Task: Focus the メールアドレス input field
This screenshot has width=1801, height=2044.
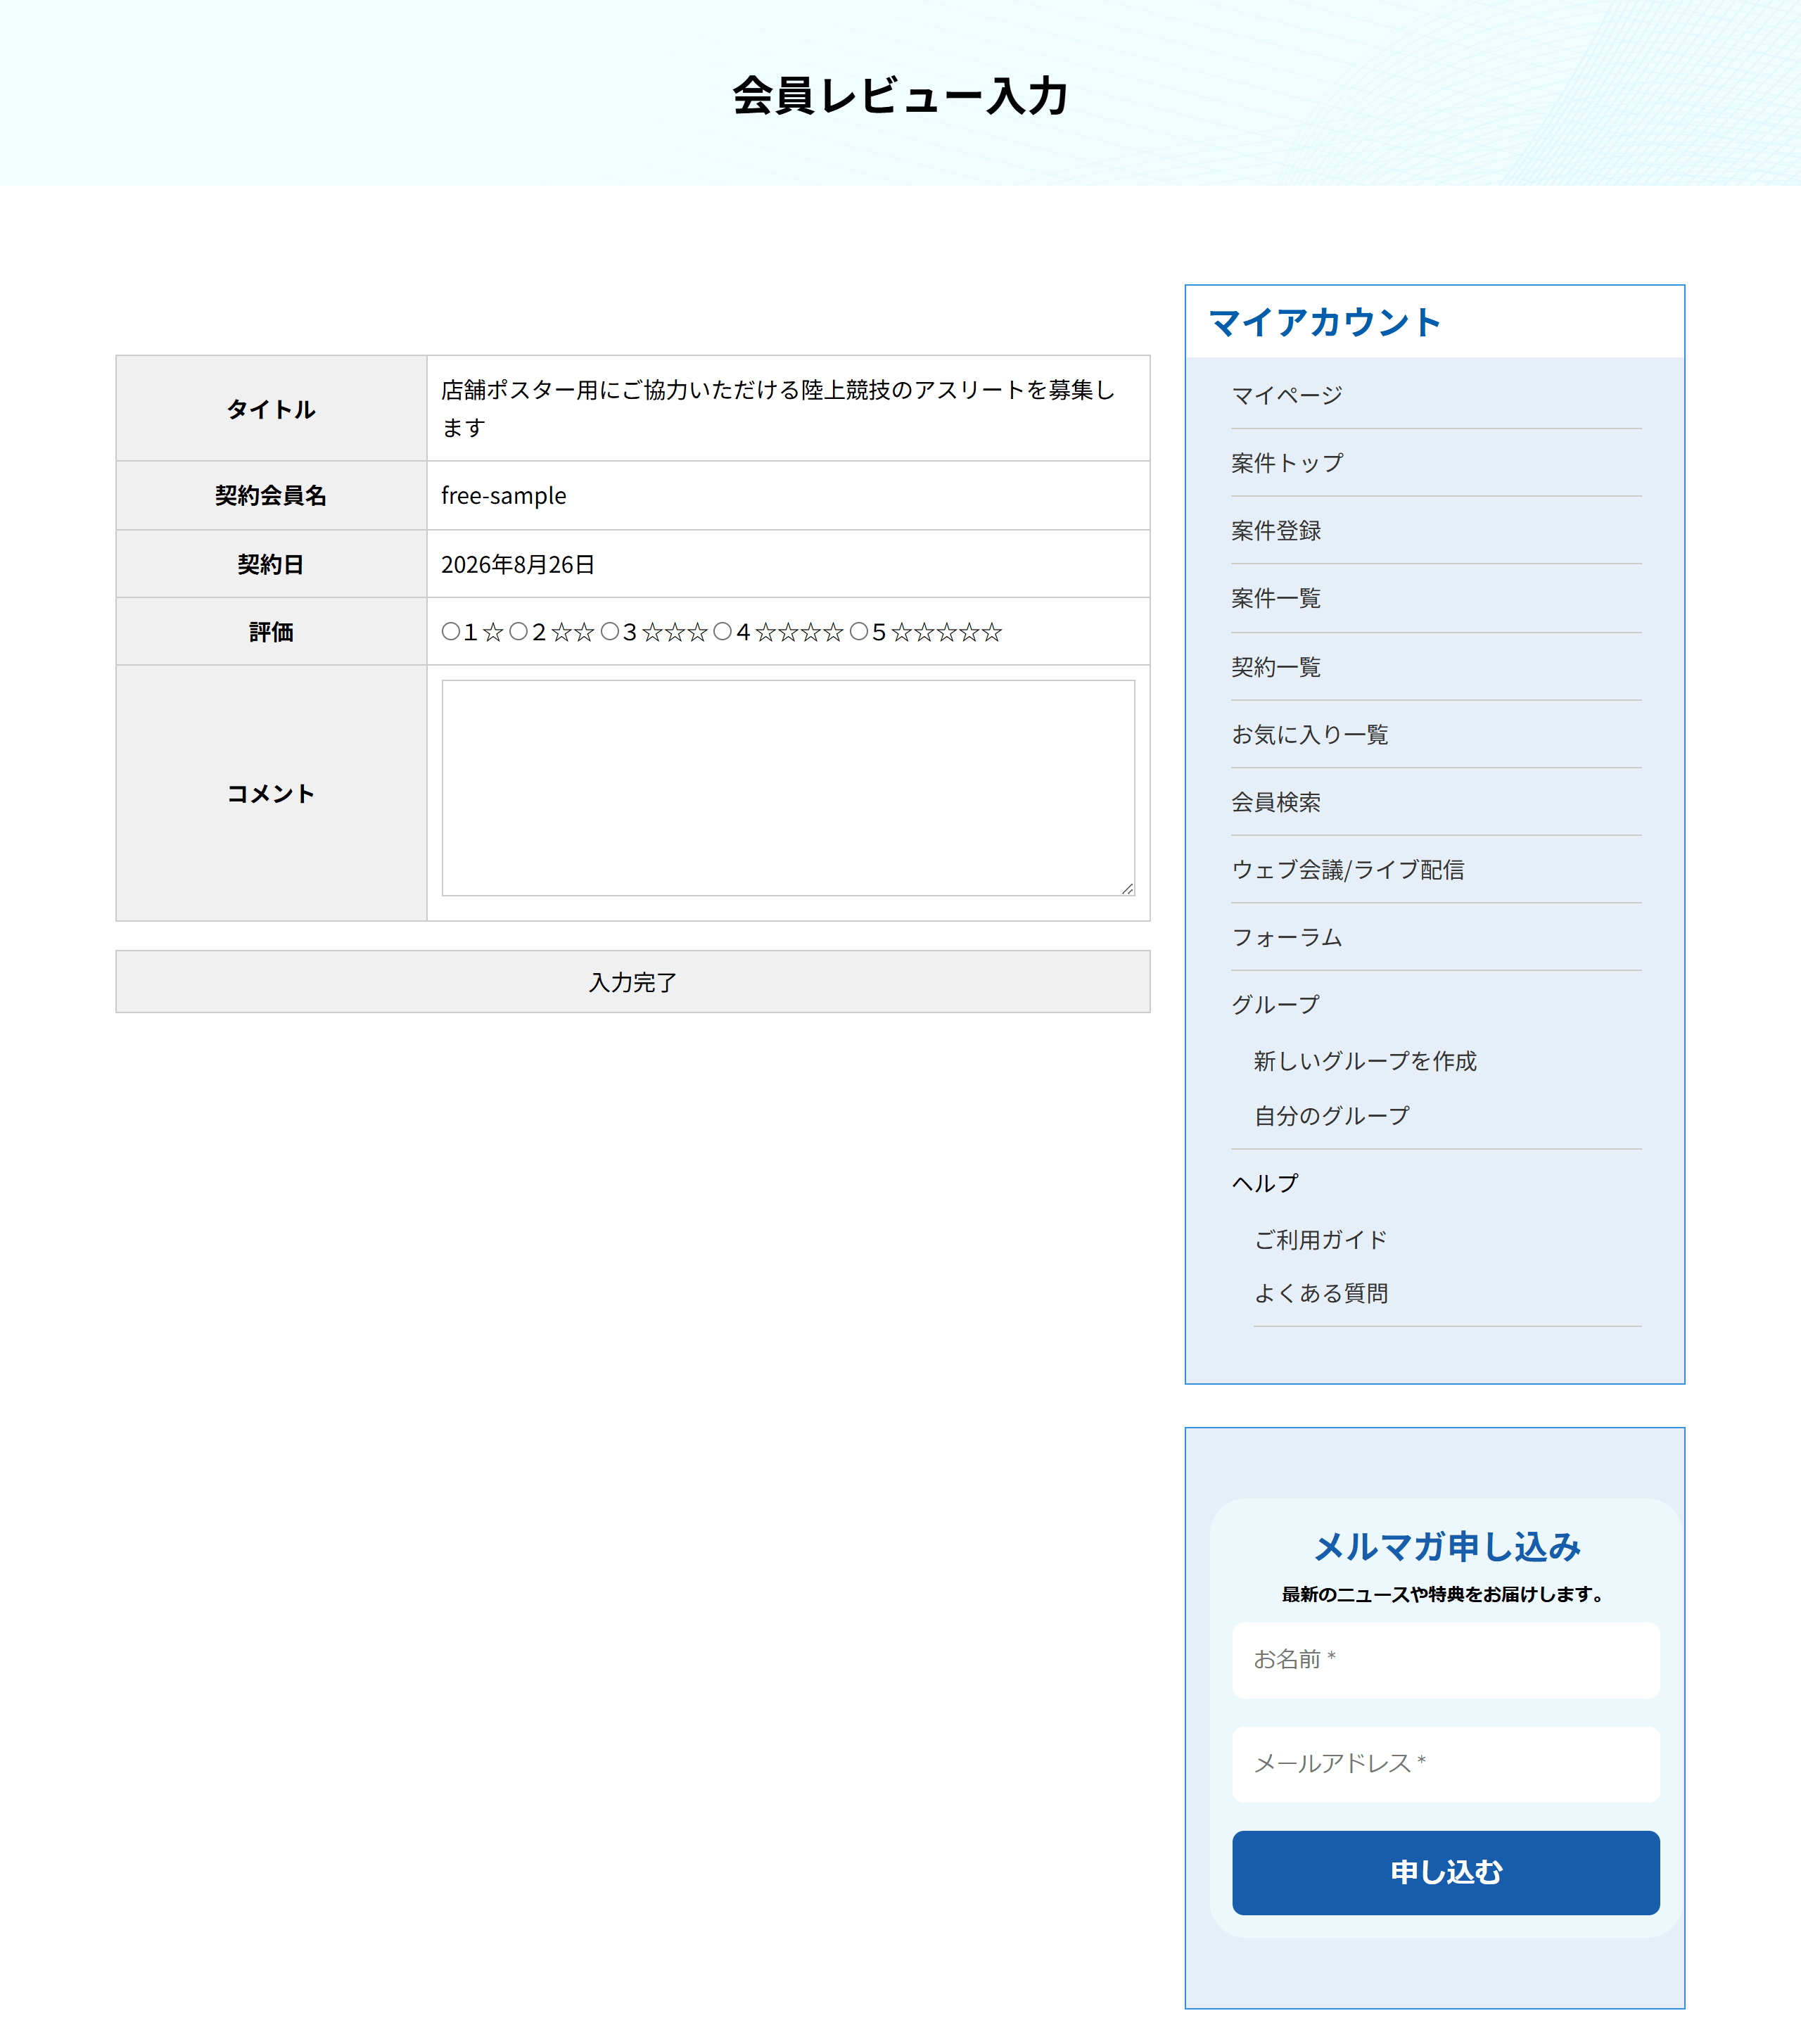Action: pyautogui.click(x=1446, y=1764)
